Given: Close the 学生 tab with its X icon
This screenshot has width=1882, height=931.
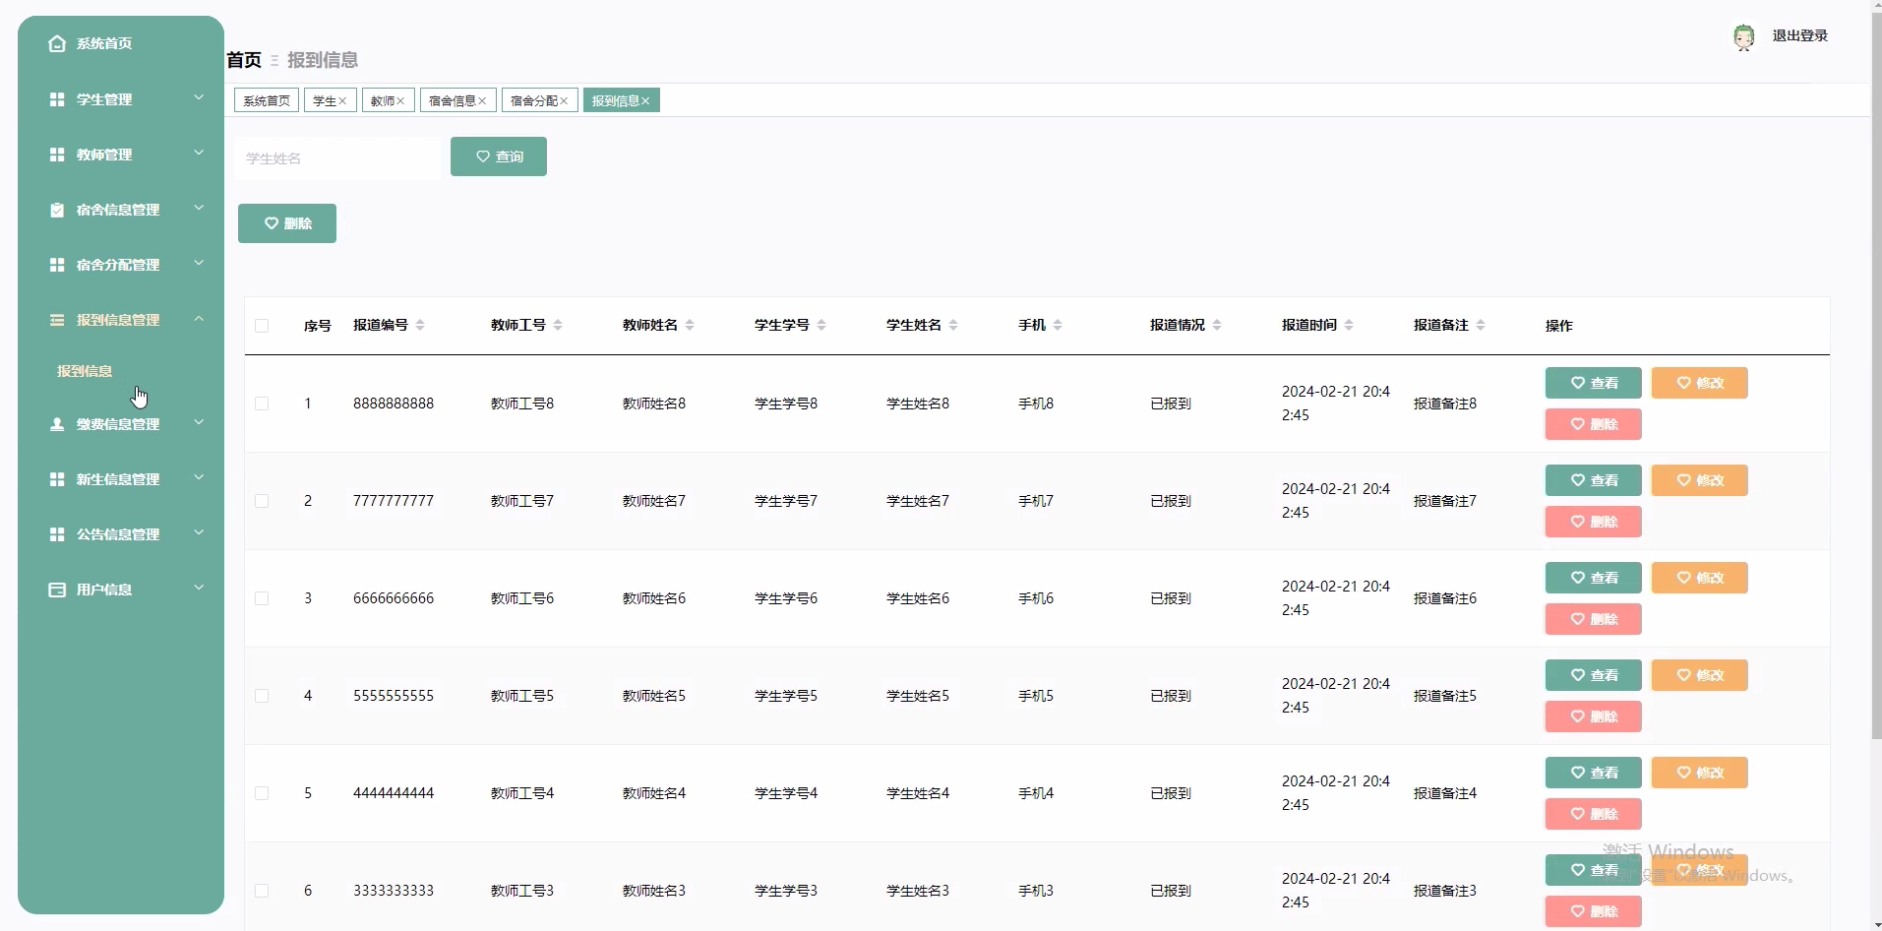Looking at the screenshot, I should (x=342, y=101).
